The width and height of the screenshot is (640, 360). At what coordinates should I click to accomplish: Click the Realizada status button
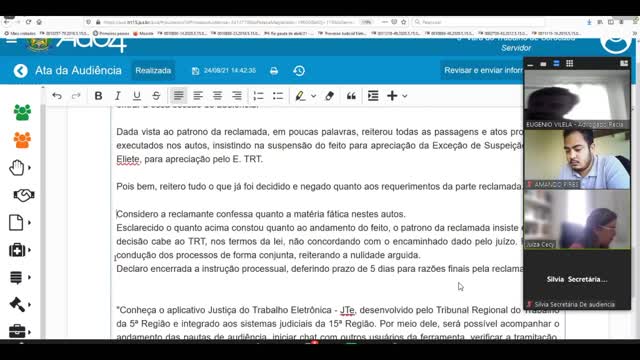click(x=153, y=71)
